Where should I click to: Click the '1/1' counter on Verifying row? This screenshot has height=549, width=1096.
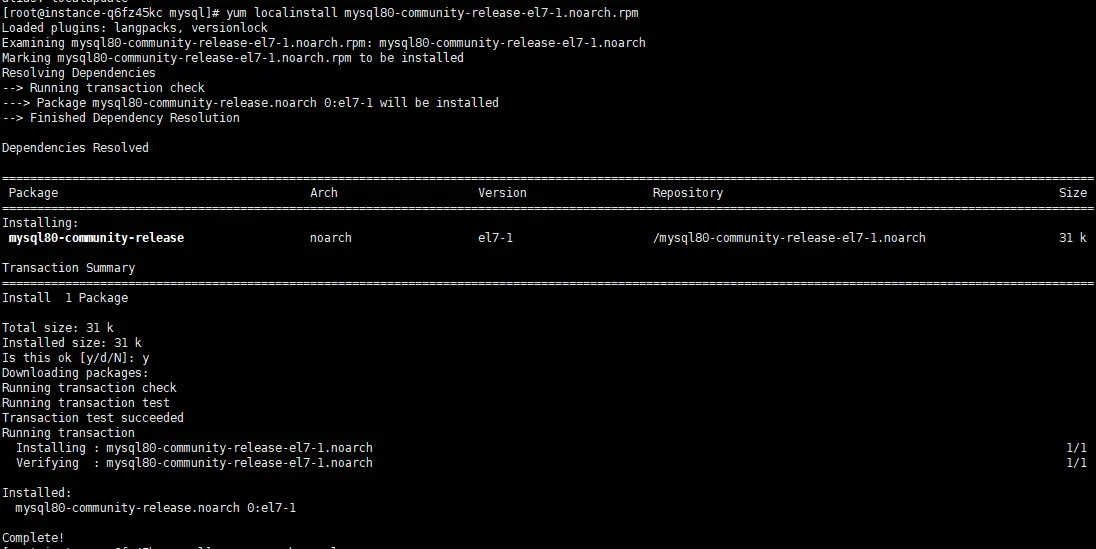coord(1076,463)
